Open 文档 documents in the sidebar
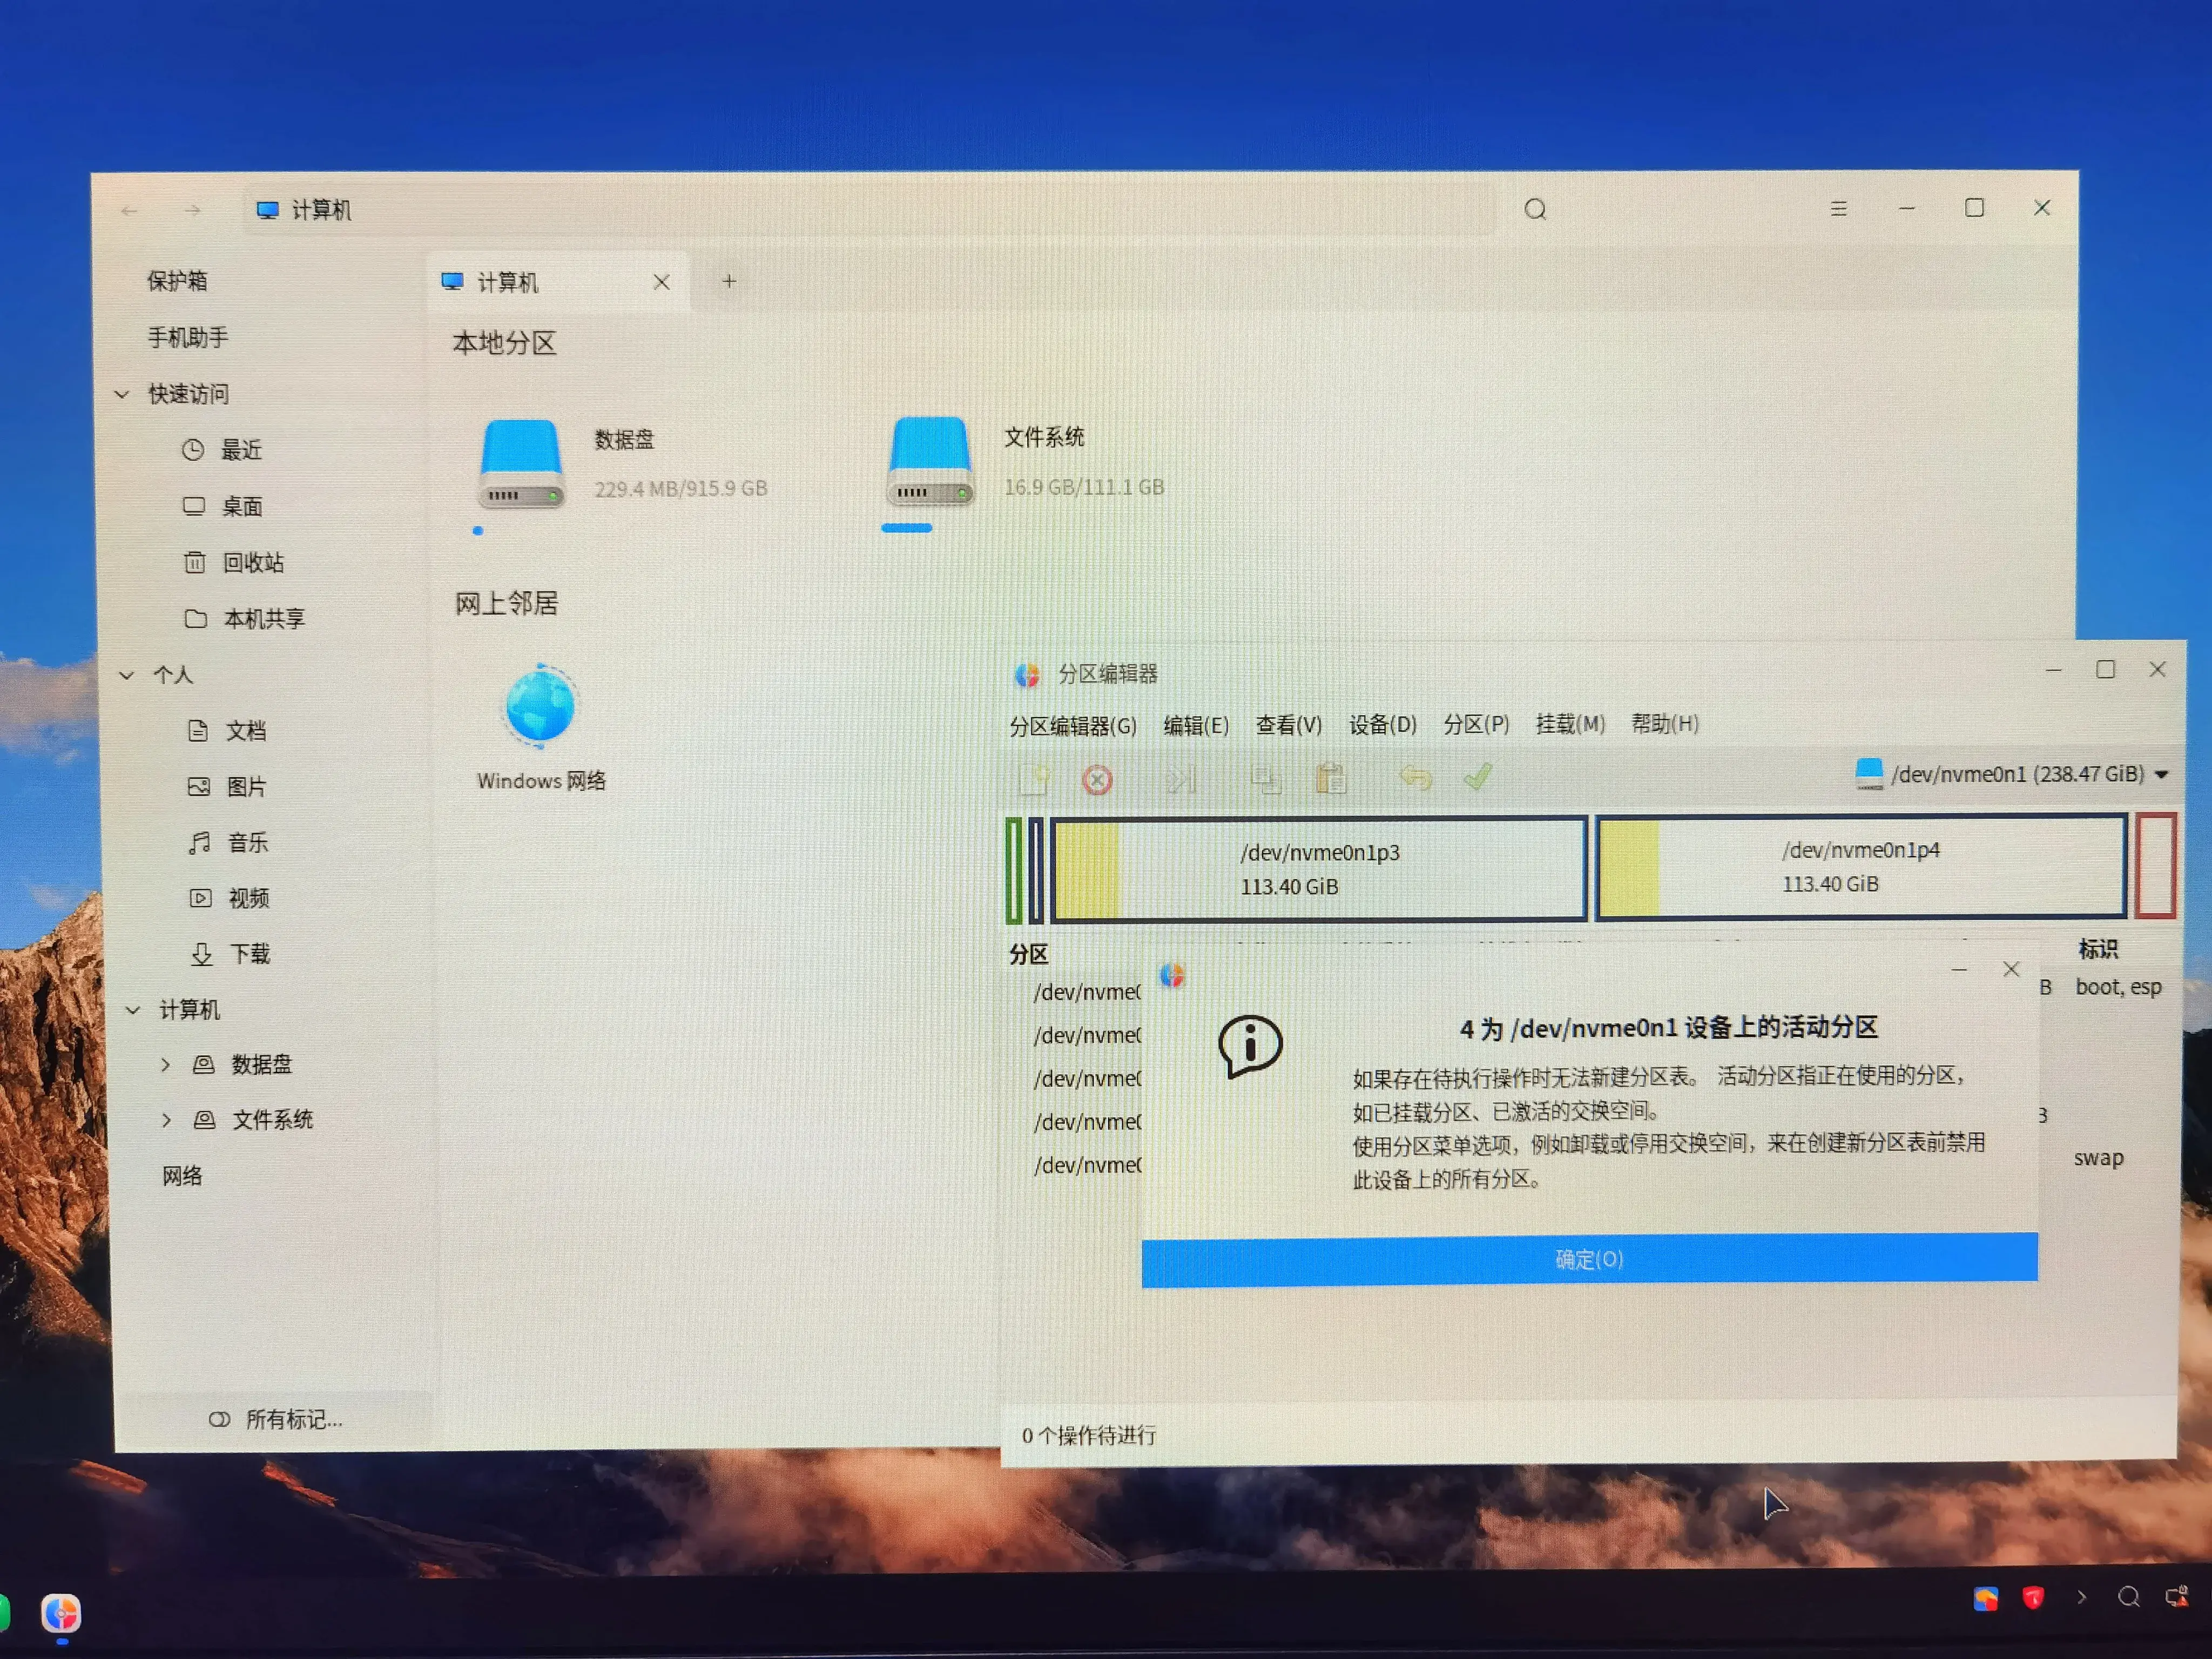Image resolution: width=2212 pixels, height=1659 pixels. pyautogui.click(x=227, y=731)
